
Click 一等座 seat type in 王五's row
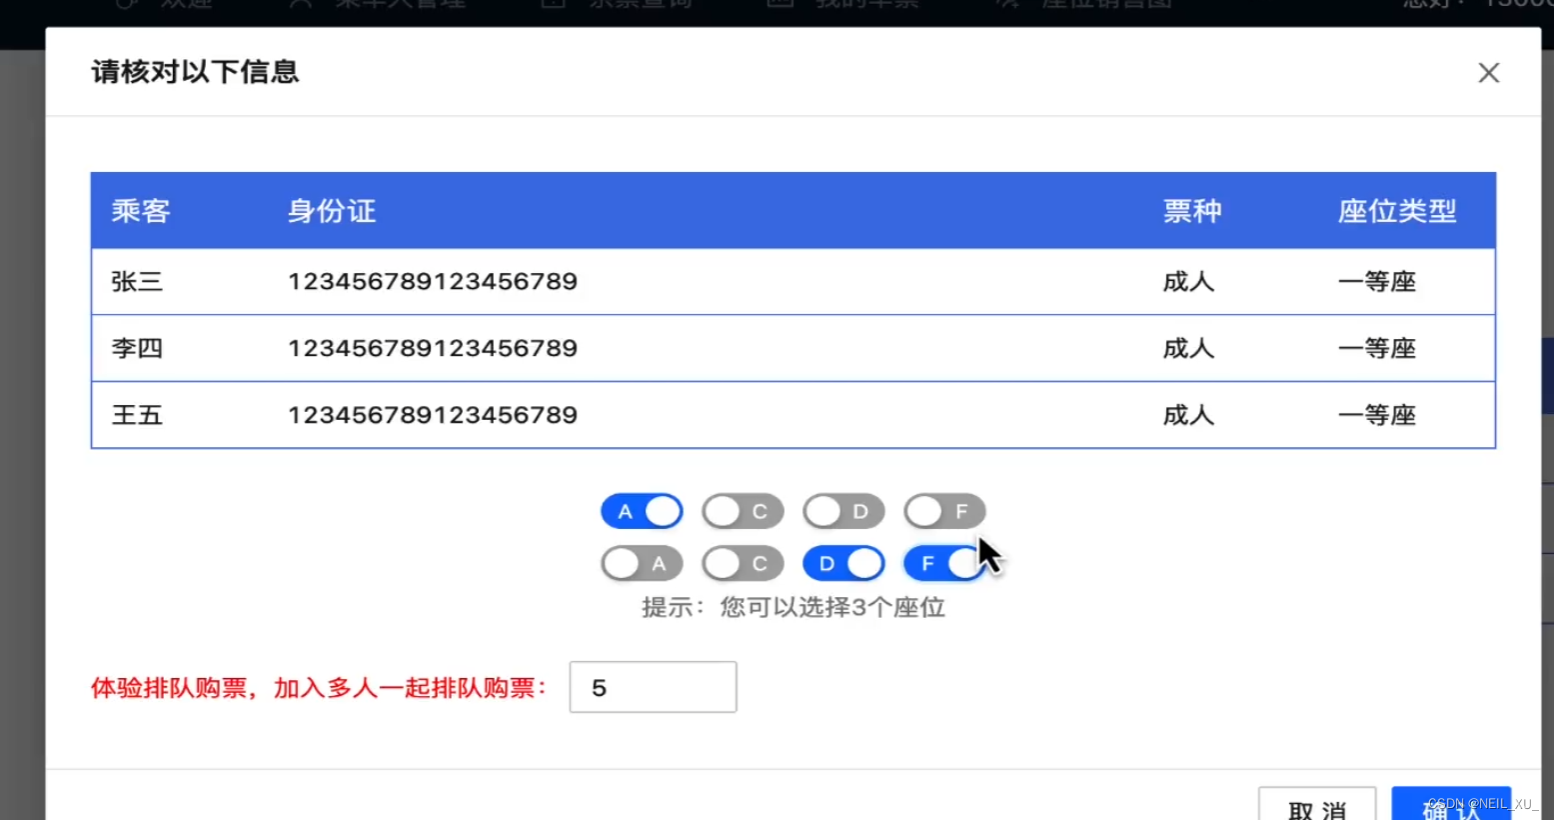tap(1377, 415)
